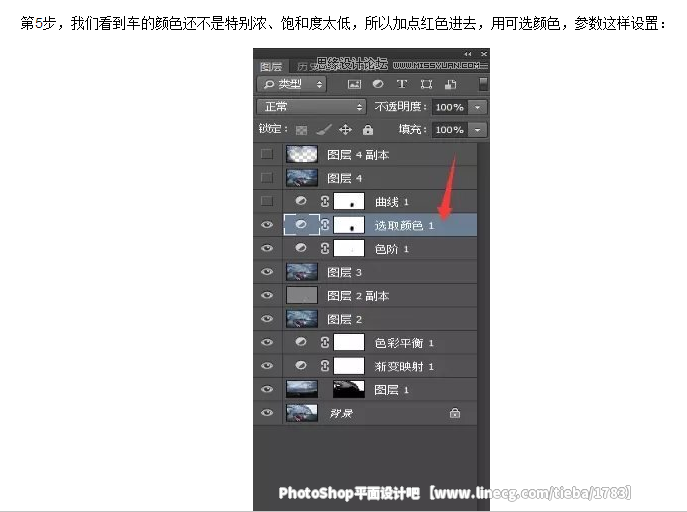Select 曲线 1 layer mask thumbnail
The width and height of the screenshot is (687, 512).
point(349,201)
